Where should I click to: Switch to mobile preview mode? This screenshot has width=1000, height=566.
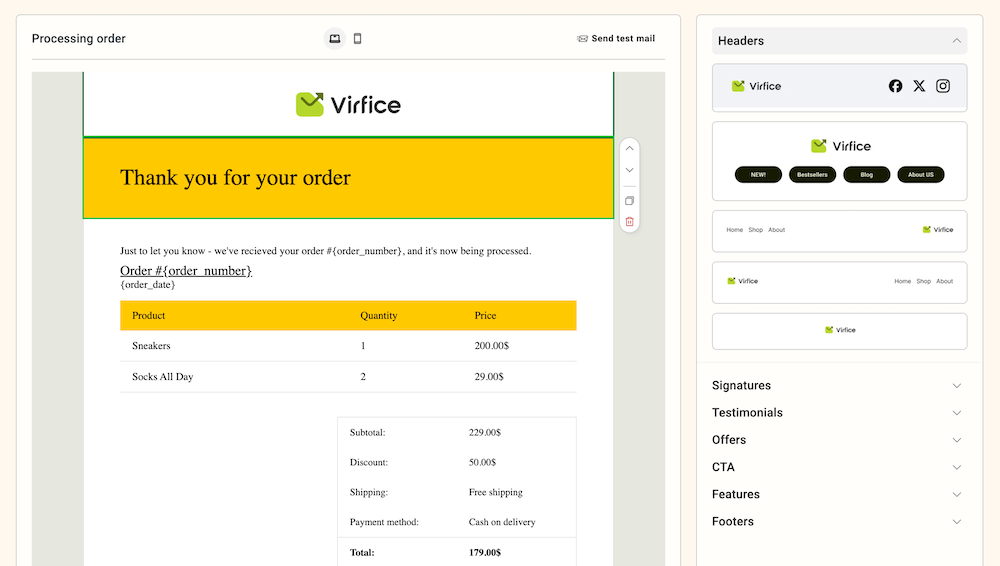pyautogui.click(x=357, y=38)
